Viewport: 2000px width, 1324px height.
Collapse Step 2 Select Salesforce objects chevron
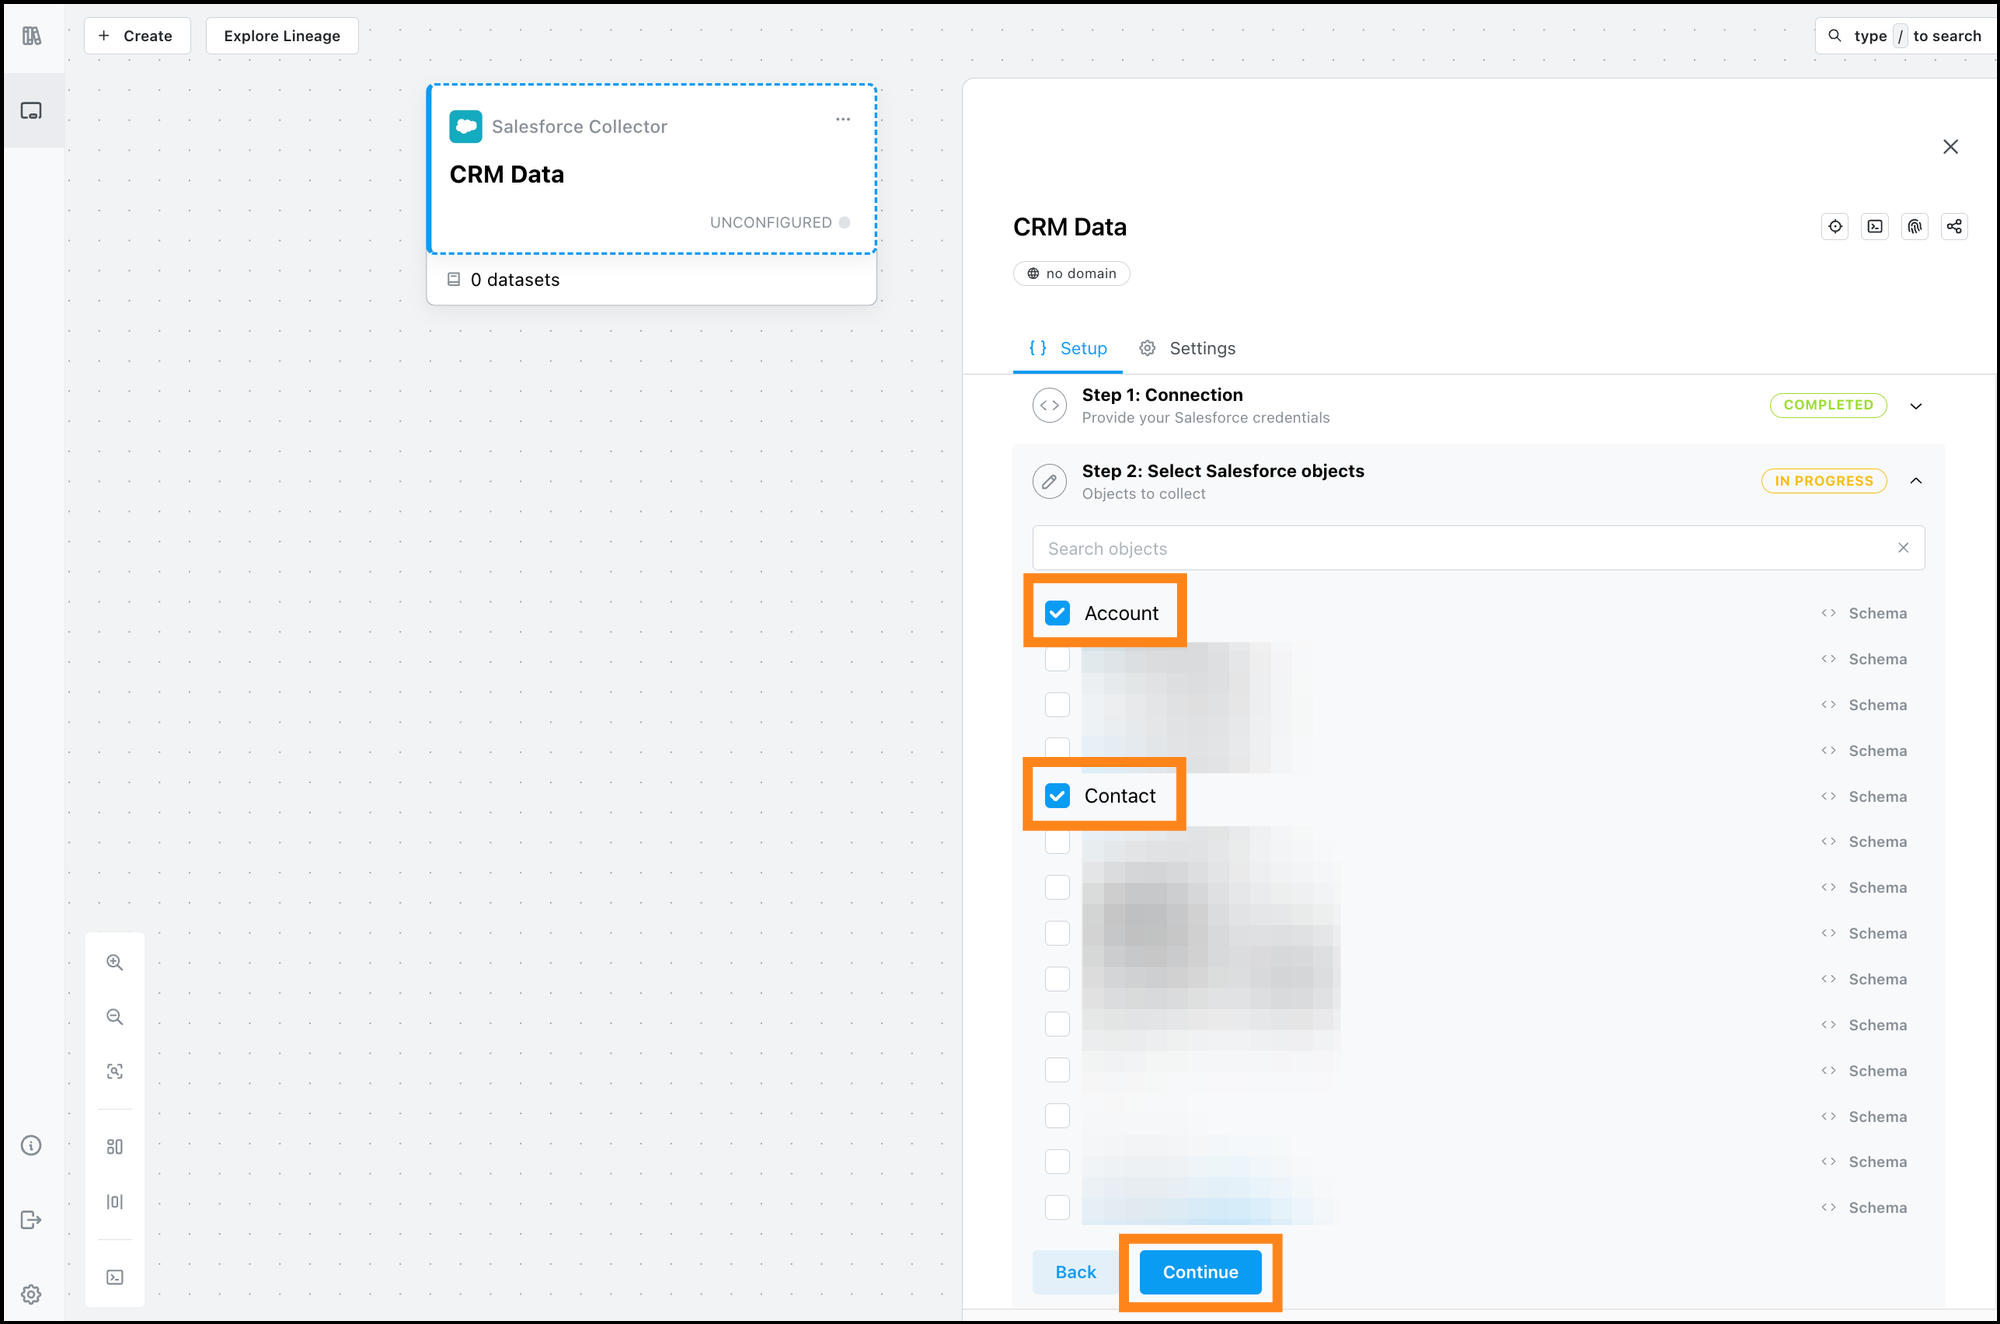tap(1916, 481)
